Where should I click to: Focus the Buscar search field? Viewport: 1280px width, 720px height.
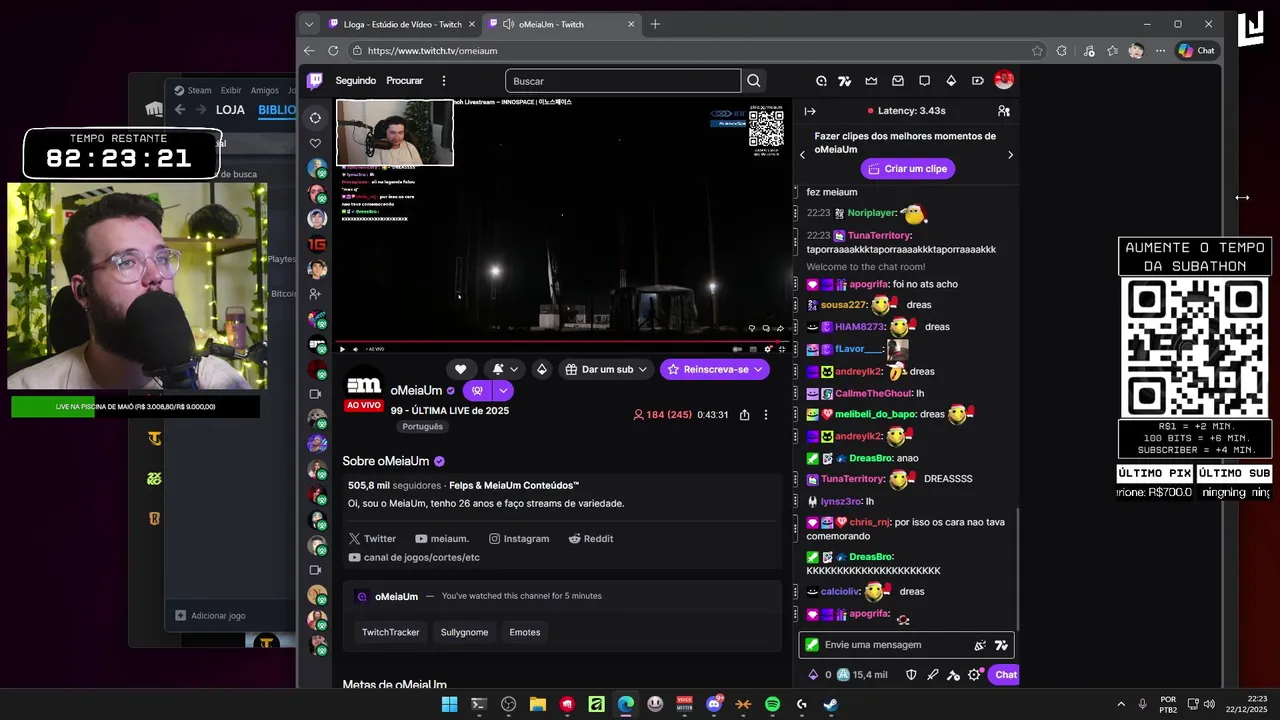pos(623,81)
